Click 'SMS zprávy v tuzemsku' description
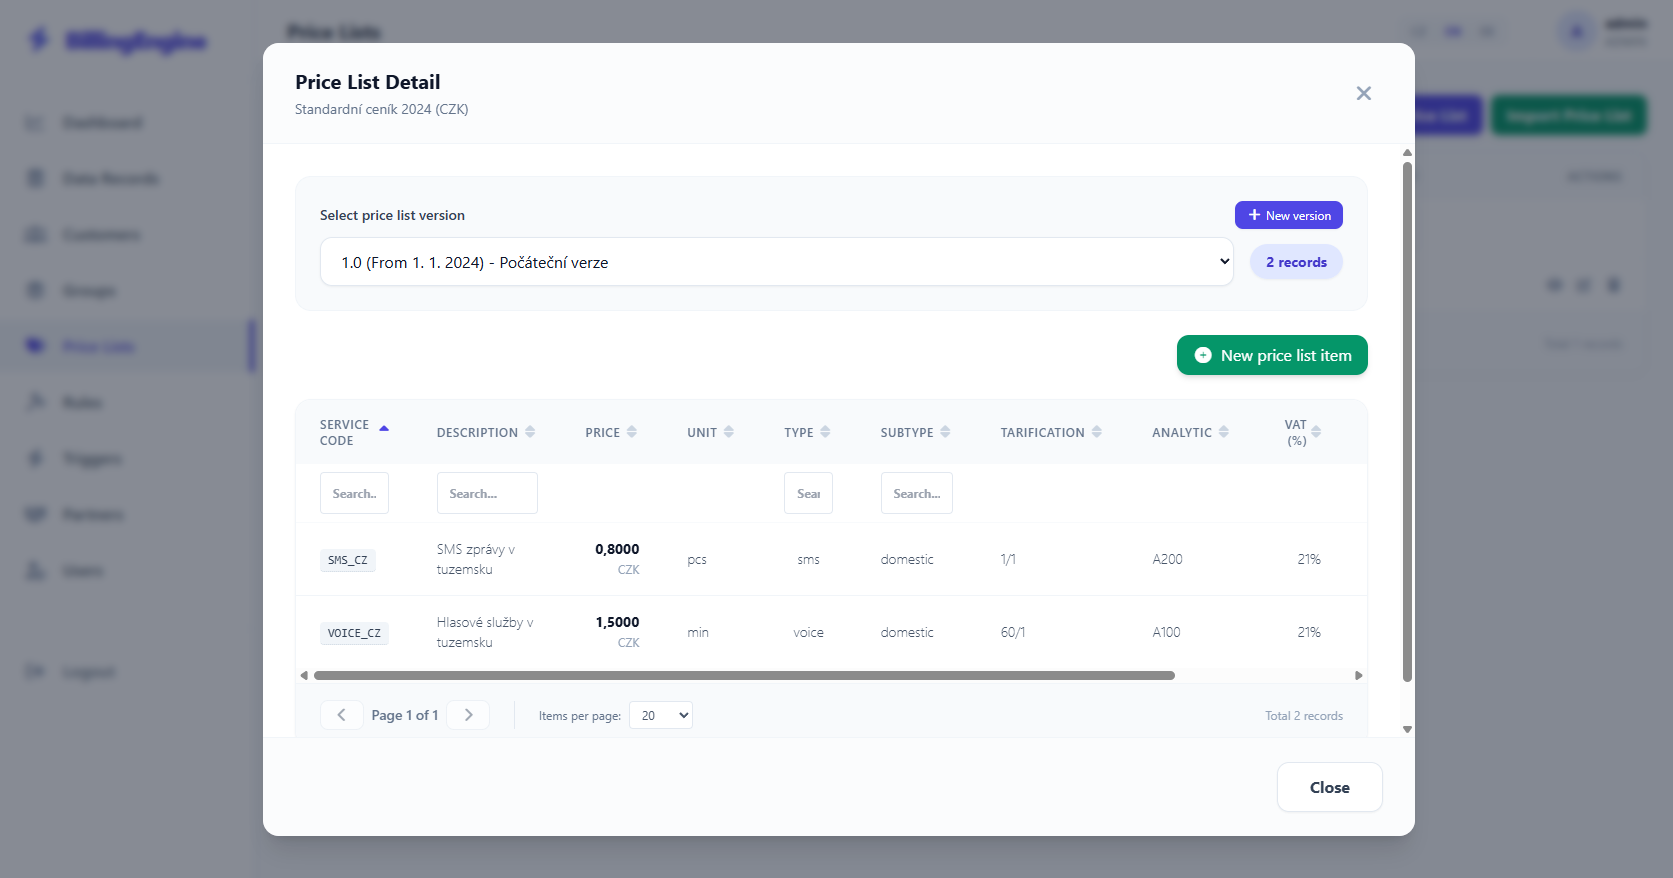The image size is (1673, 878). pyautogui.click(x=476, y=559)
